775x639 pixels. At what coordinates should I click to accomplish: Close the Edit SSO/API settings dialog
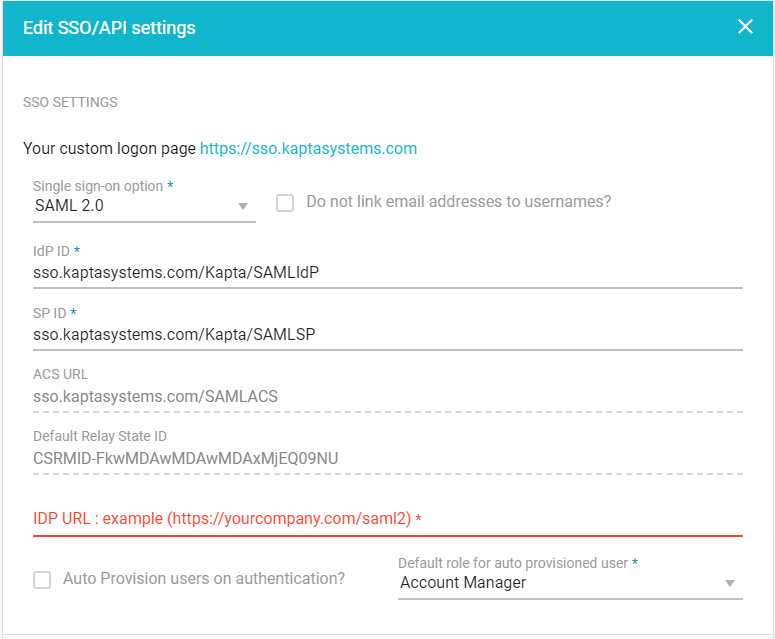[x=745, y=27]
